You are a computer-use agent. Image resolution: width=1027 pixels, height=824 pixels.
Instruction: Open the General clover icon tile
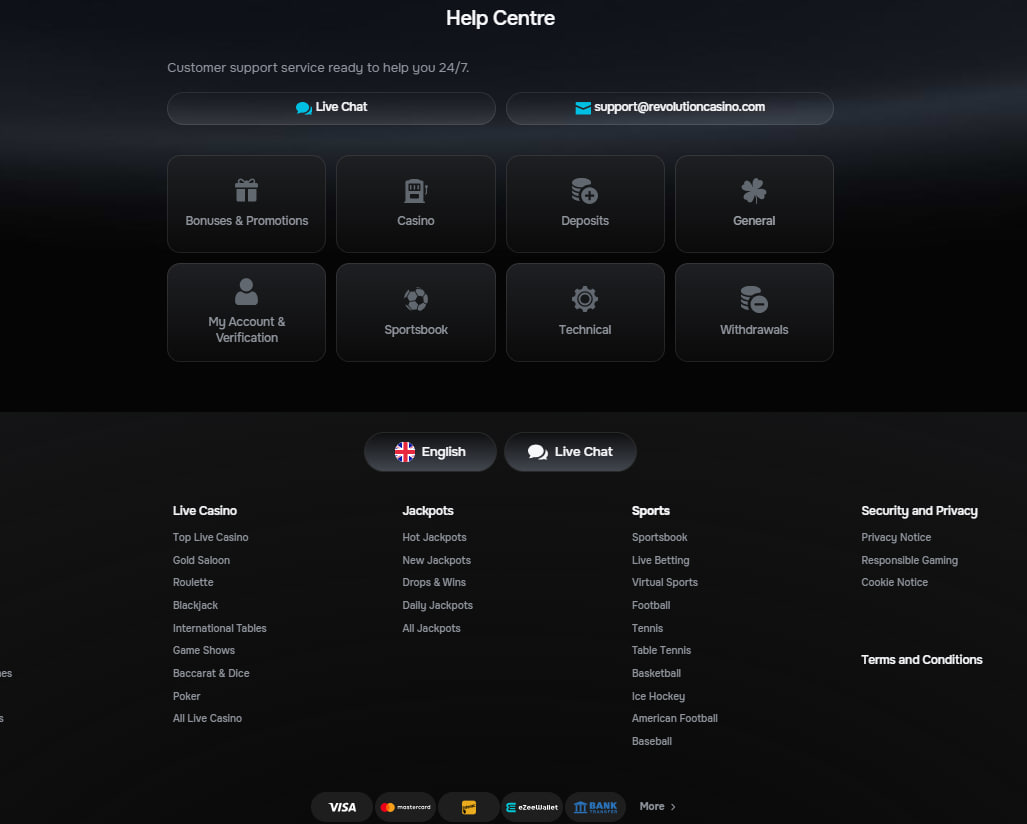coord(754,190)
